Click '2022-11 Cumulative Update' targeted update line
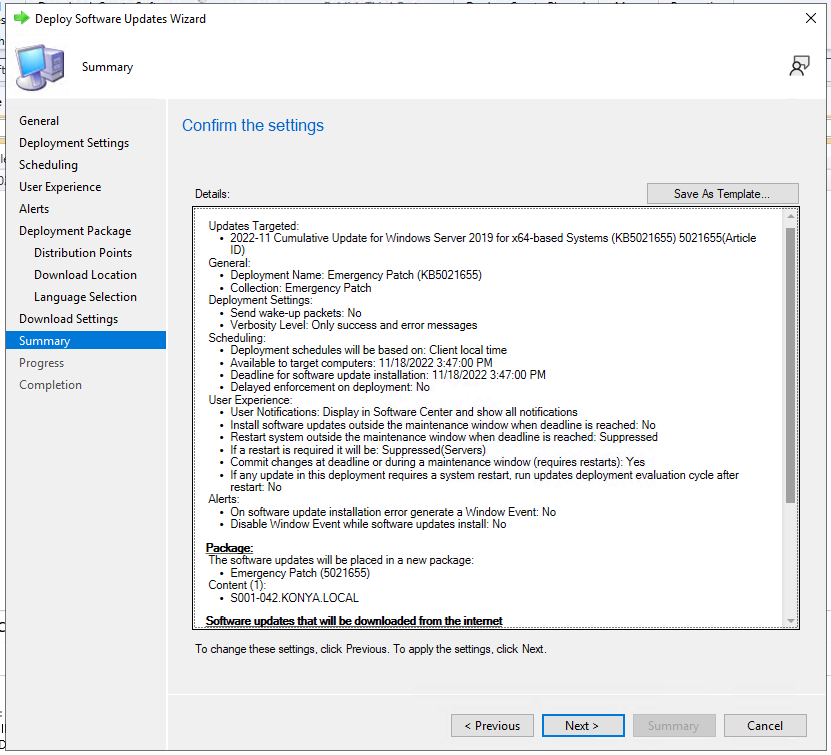The width and height of the screenshot is (831, 755). pyautogui.click(x=493, y=244)
